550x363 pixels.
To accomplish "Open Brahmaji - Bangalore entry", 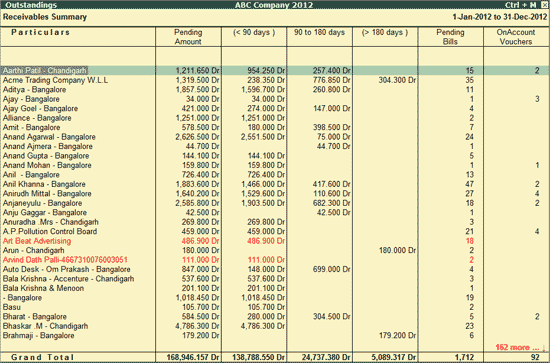I will pos(38,336).
